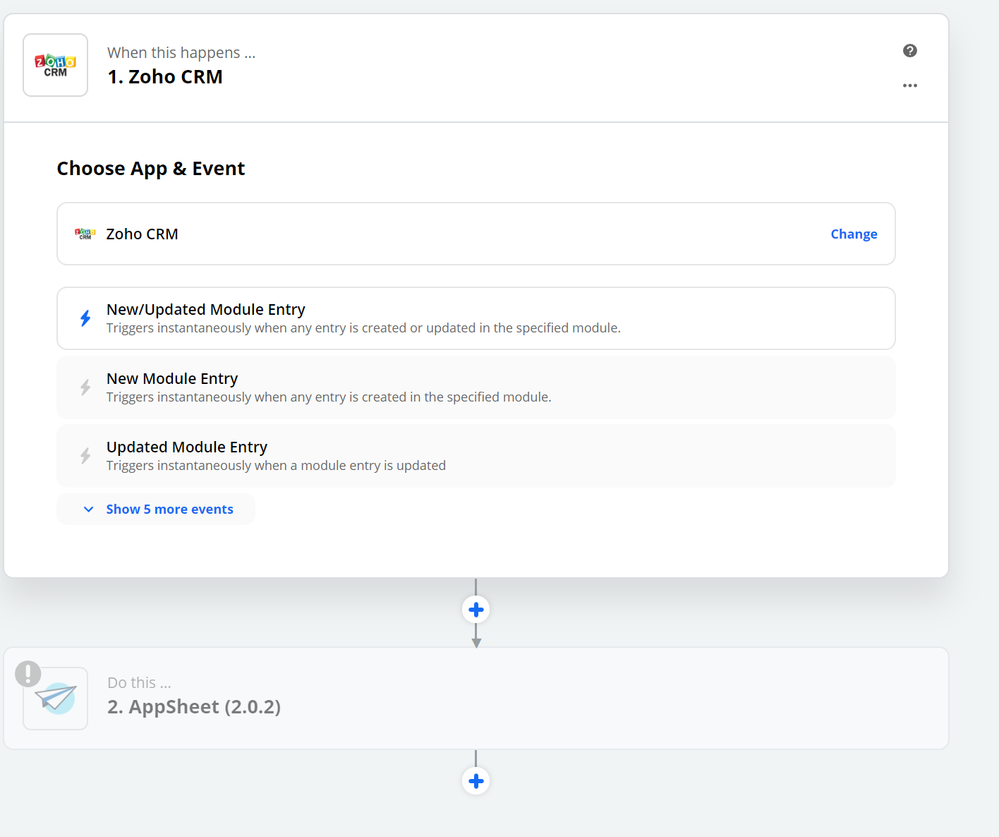Open the help question mark icon
Image resolution: width=999 pixels, height=837 pixels.
[910, 51]
